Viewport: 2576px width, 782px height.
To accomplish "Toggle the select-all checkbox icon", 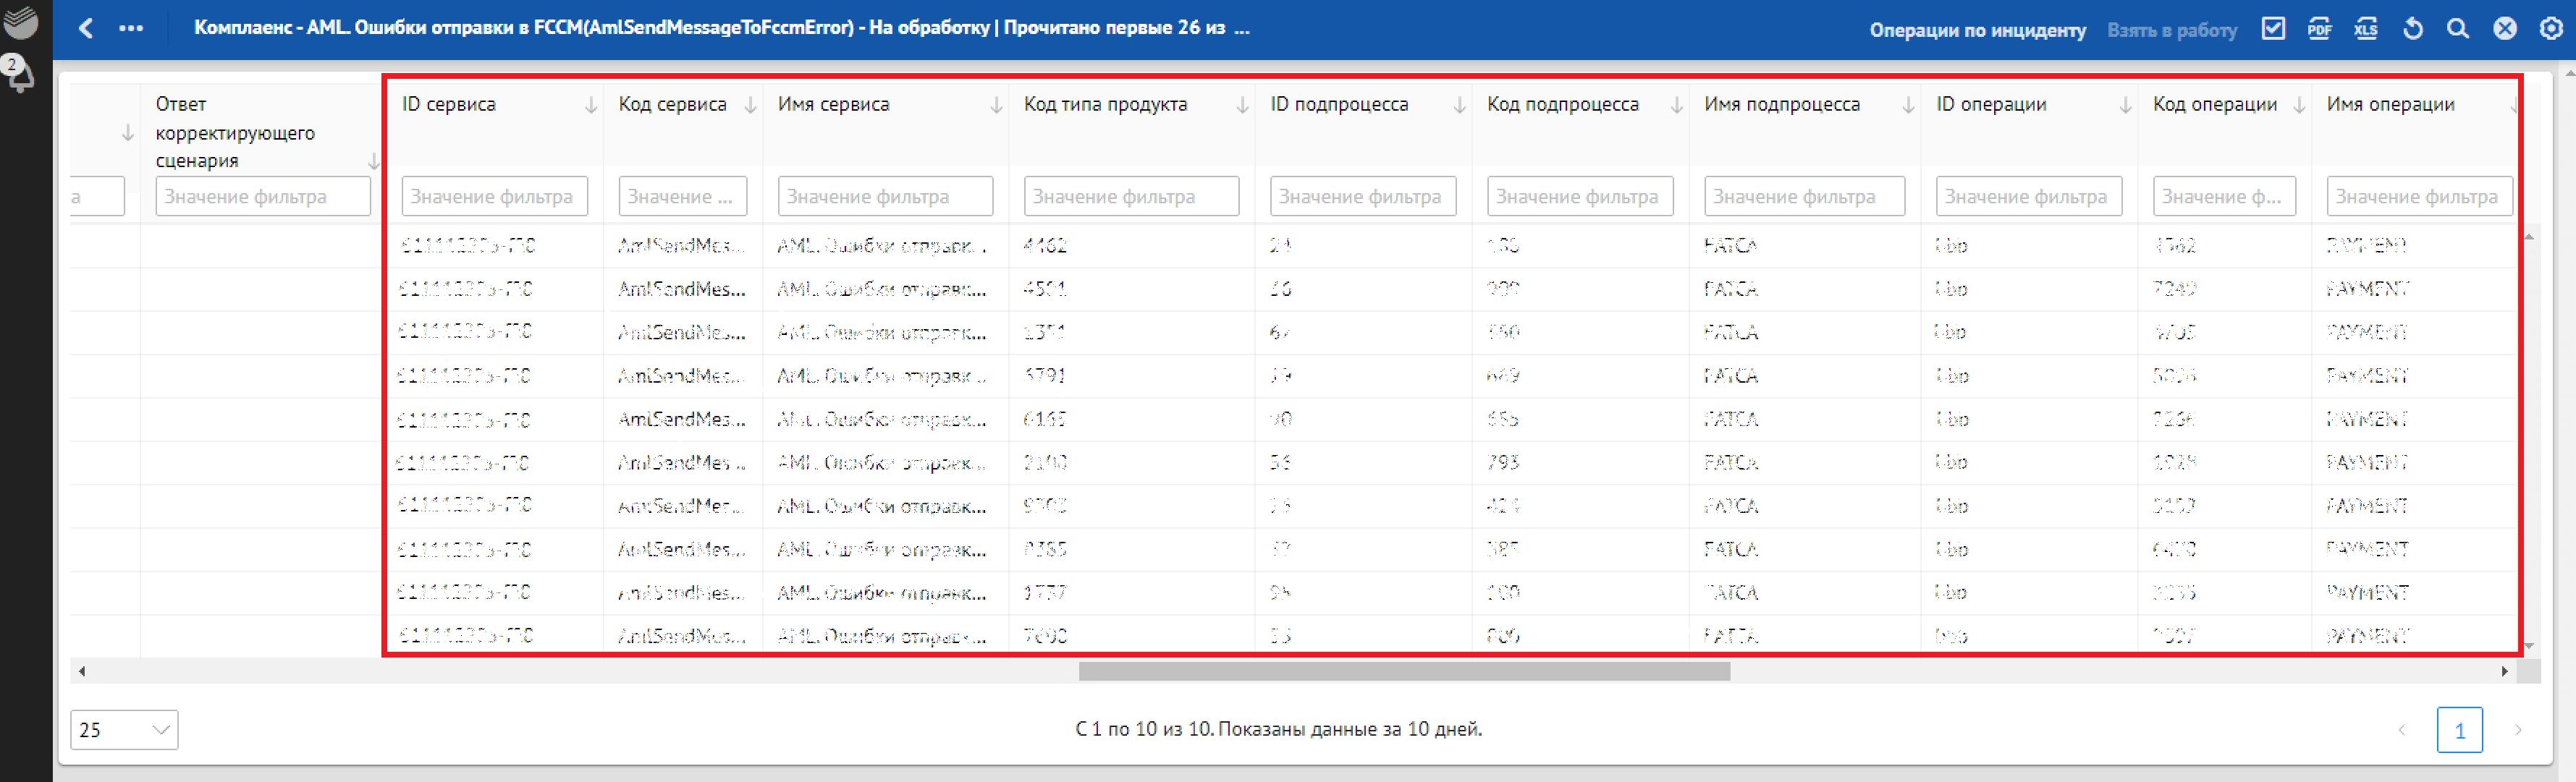I will coord(2273,29).
